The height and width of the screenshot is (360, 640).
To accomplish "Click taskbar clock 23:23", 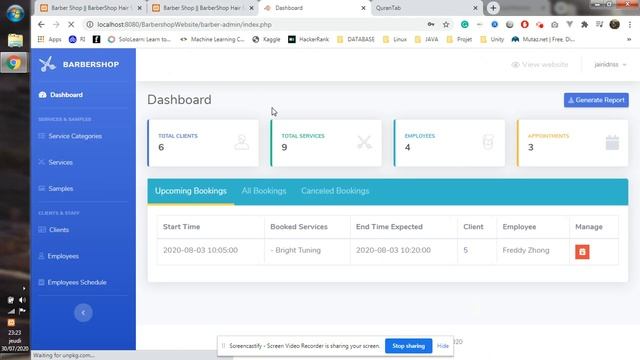I will point(15,333).
